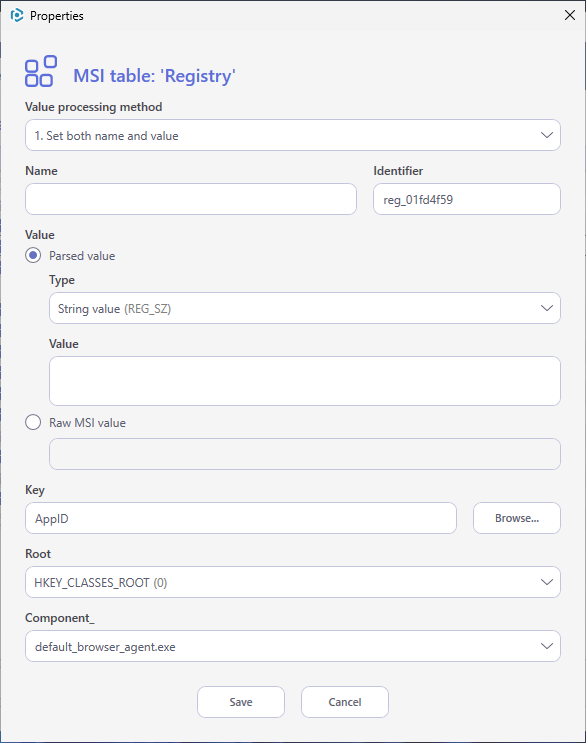
Task: Click the MSI table squares icon
Action: pos(41,71)
